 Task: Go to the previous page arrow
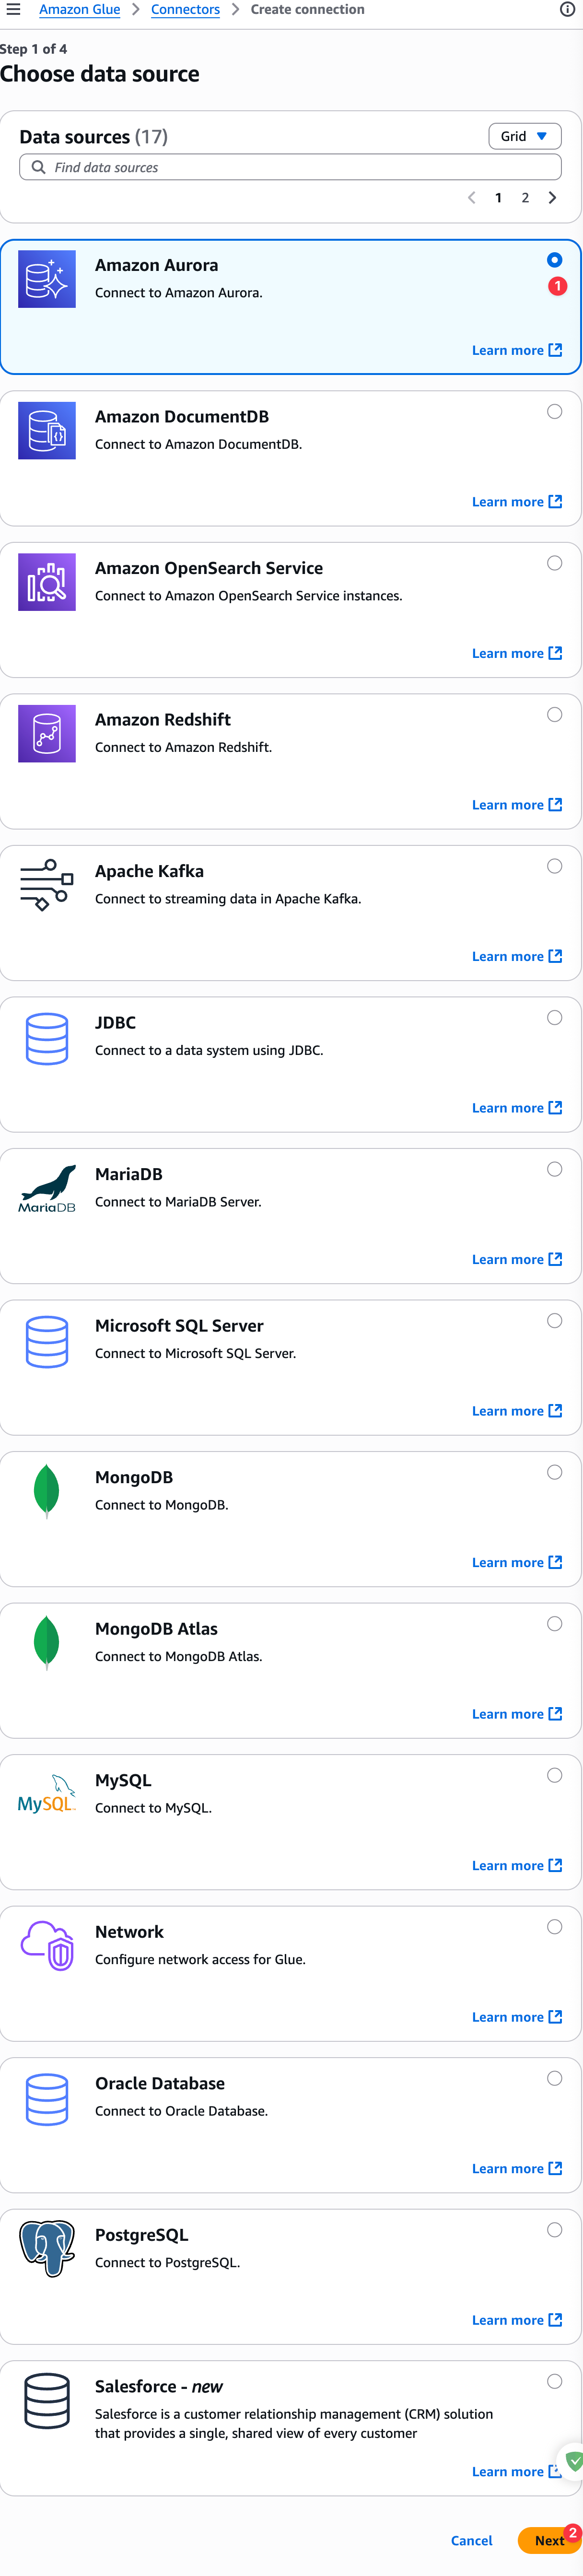point(472,198)
